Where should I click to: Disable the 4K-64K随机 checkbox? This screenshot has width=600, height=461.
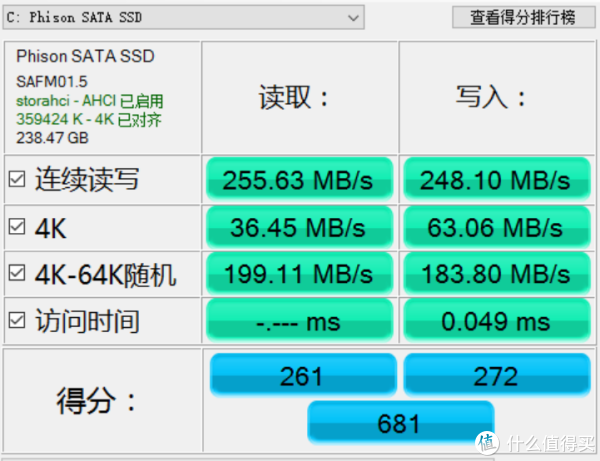coord(17,273)
